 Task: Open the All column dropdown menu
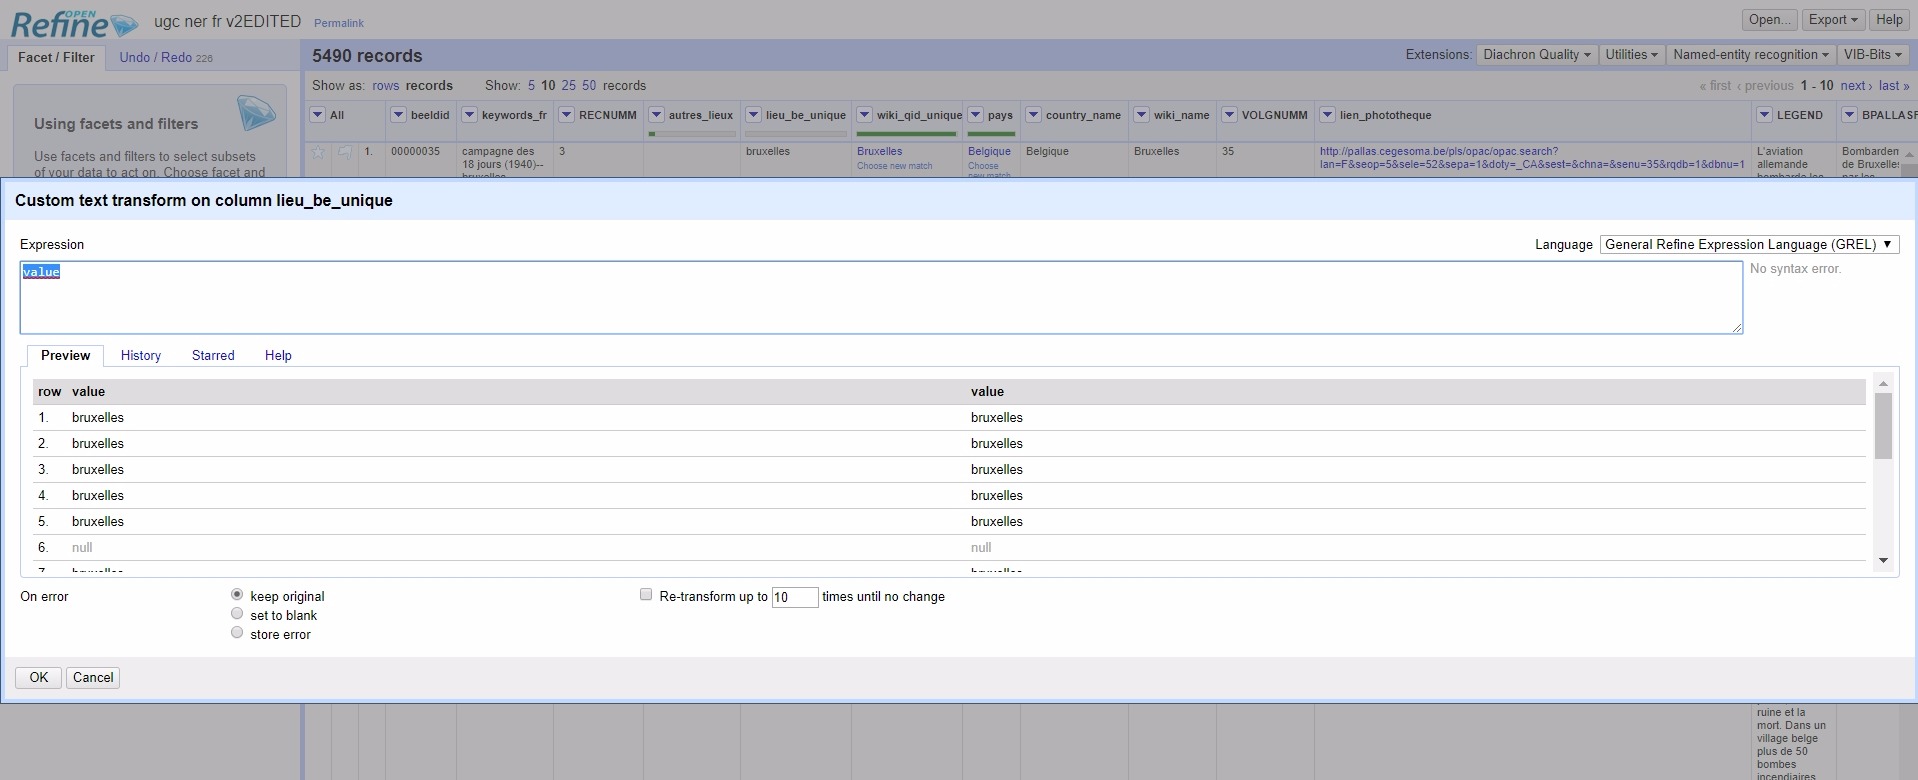click(x=317, y=115)
